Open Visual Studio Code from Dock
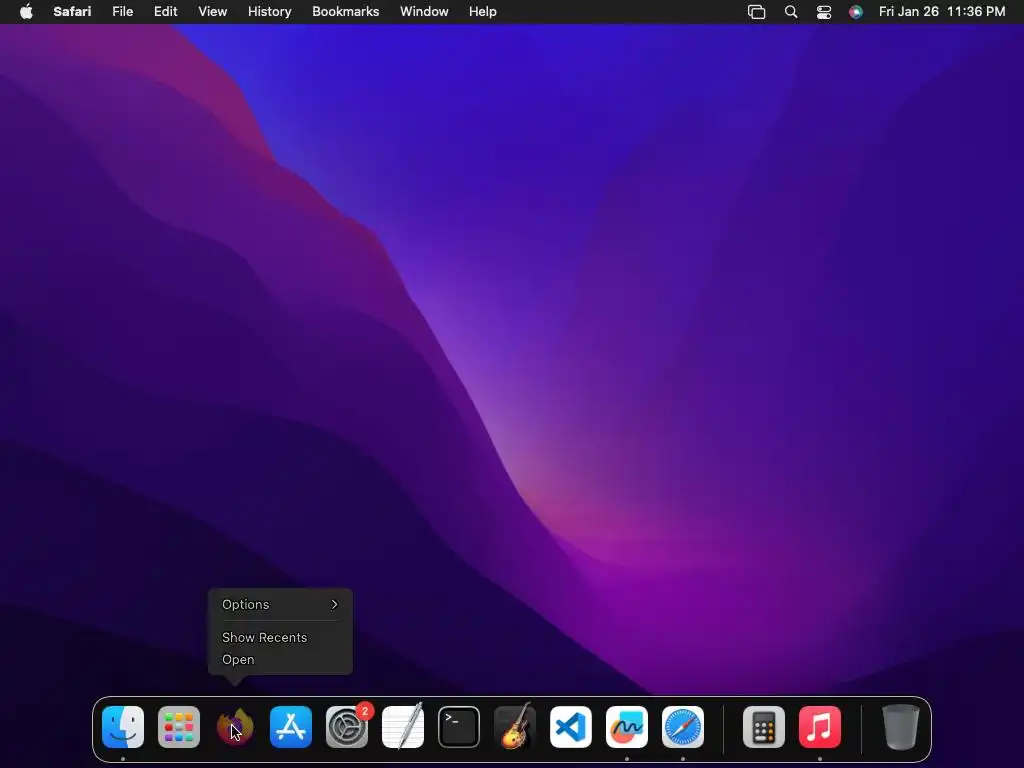 point(571,727)
